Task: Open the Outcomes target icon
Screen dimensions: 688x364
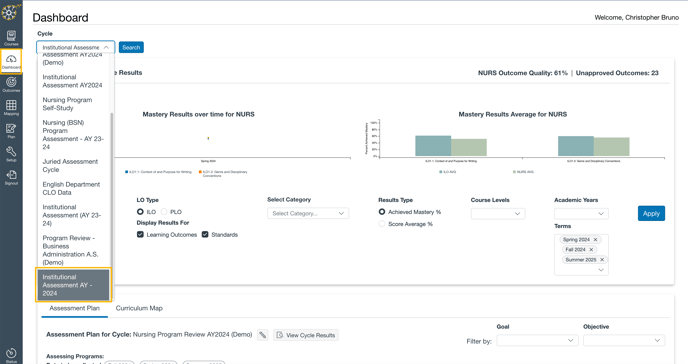Action: point(11,84)
